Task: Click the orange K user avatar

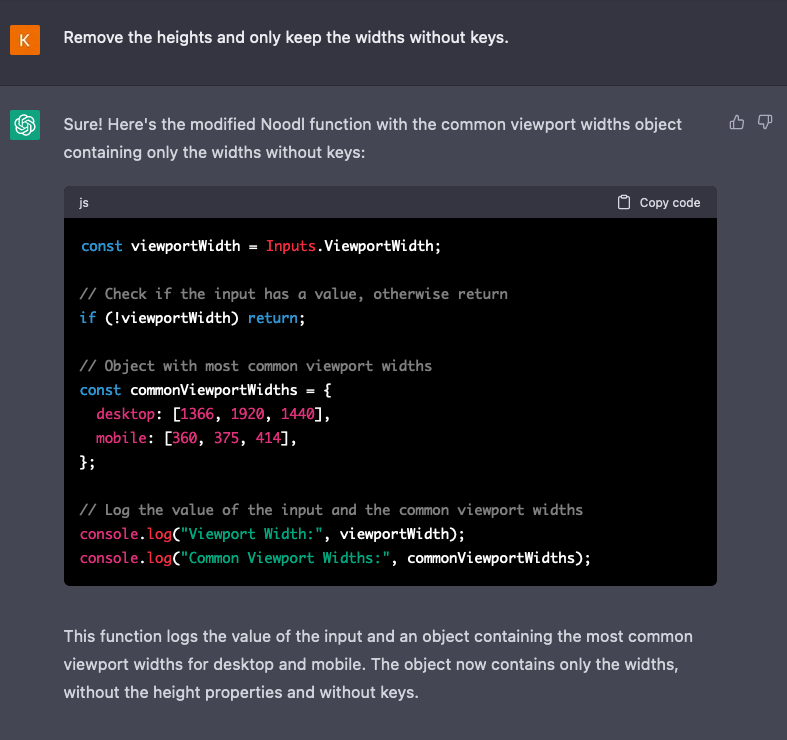Action: 25,40
